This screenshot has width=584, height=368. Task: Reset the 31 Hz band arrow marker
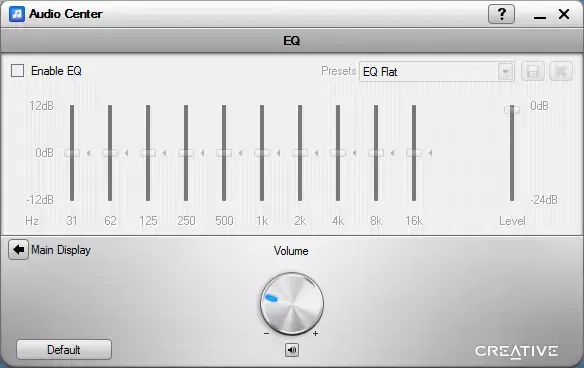pos(89,153)
